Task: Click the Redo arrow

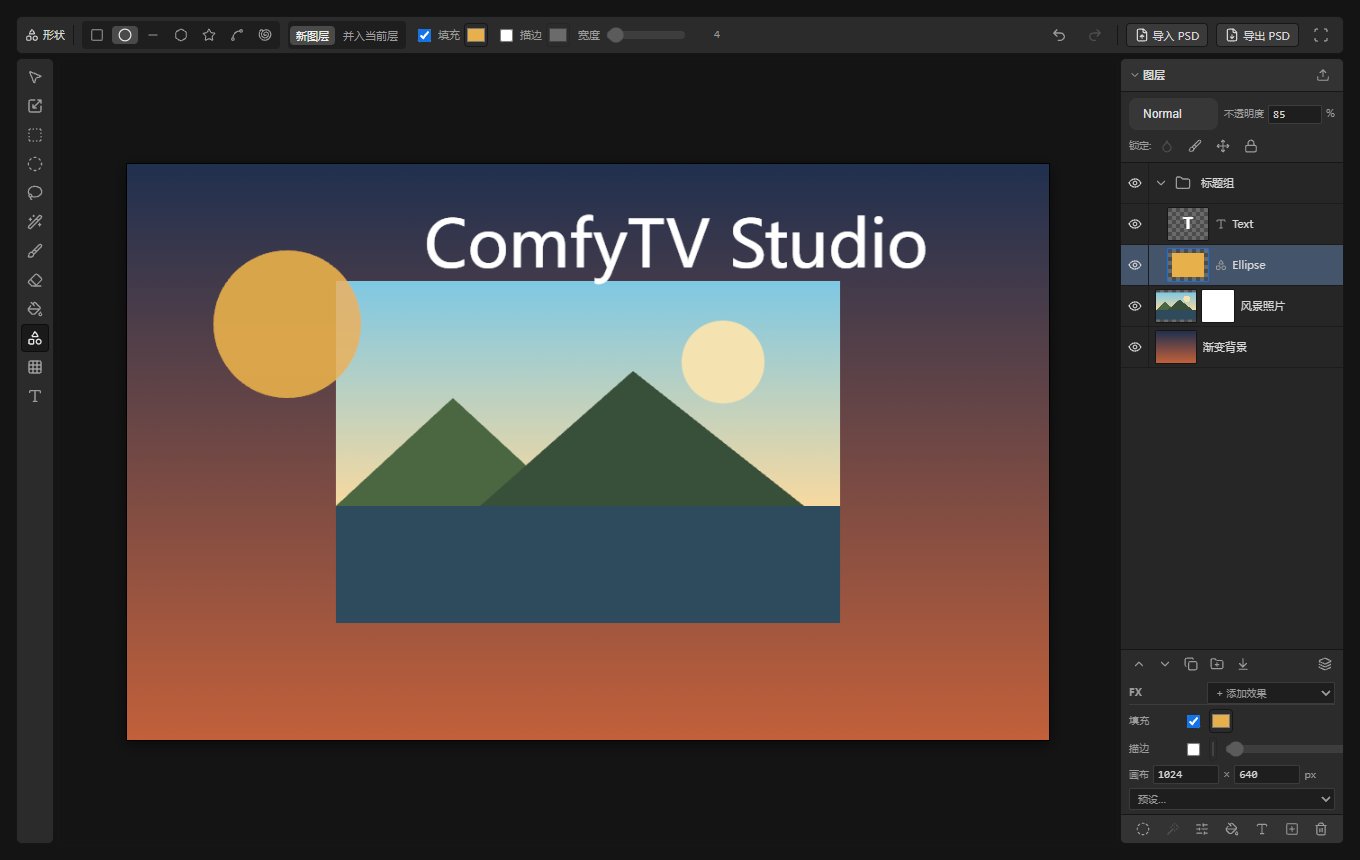Action: tap(1095, 35)
